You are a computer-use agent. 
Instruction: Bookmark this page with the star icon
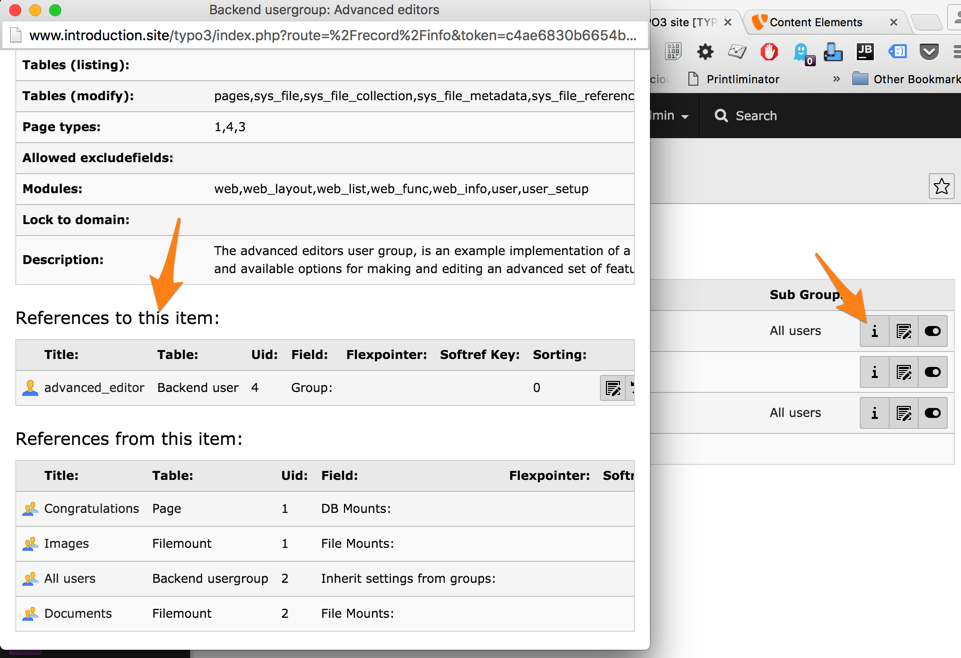pos(941,186)
